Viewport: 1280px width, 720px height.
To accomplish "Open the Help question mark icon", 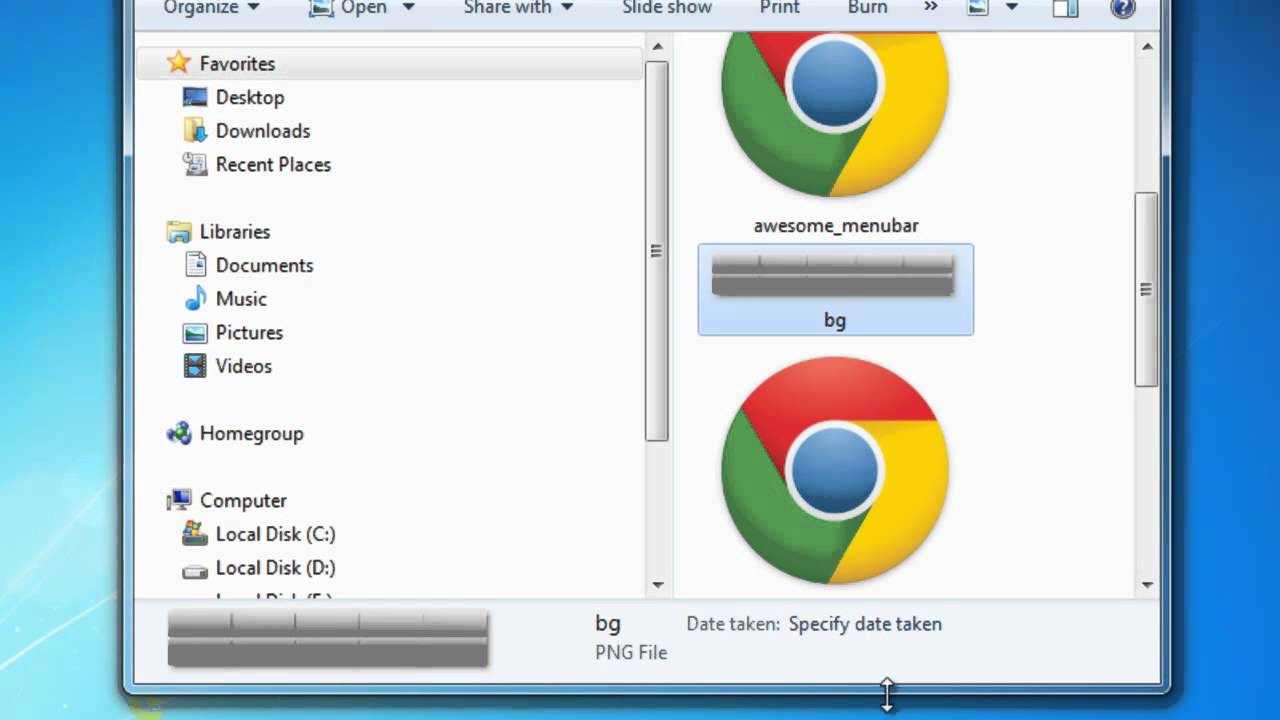I will (1123, 8).
